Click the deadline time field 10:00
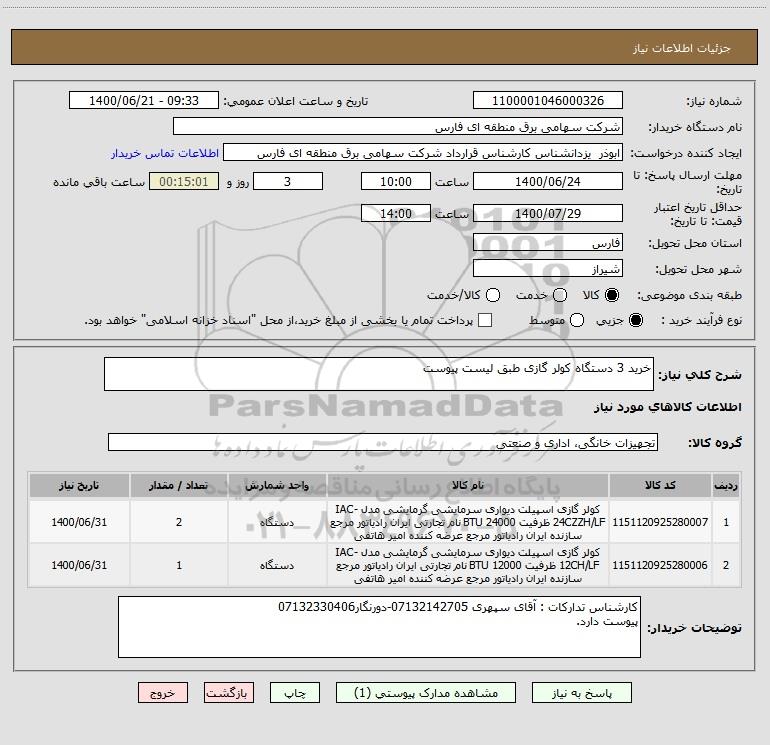The image size is (770, 745). tap(396, 181)
